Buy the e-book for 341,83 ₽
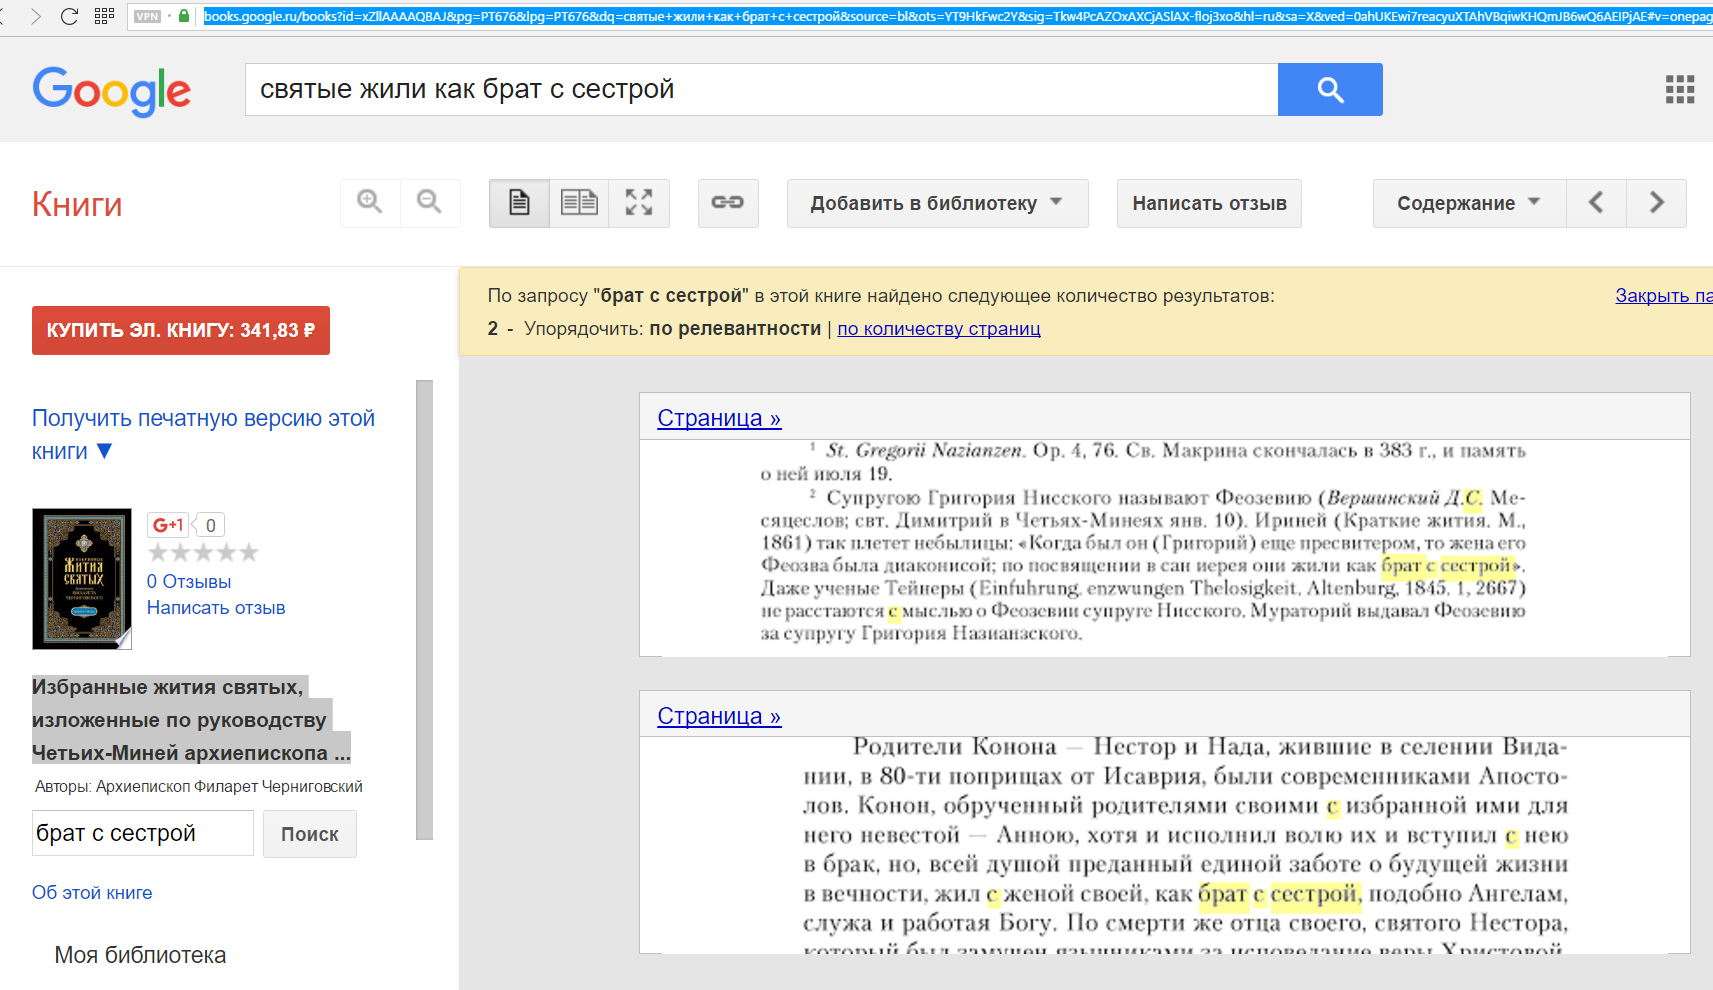 click(181, 330)
